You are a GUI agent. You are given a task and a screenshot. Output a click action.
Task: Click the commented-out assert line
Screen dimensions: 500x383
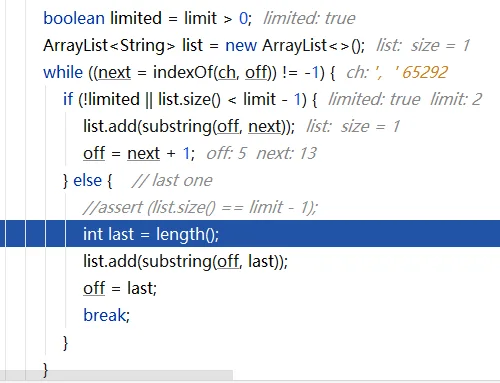click(x=200, y=207)
